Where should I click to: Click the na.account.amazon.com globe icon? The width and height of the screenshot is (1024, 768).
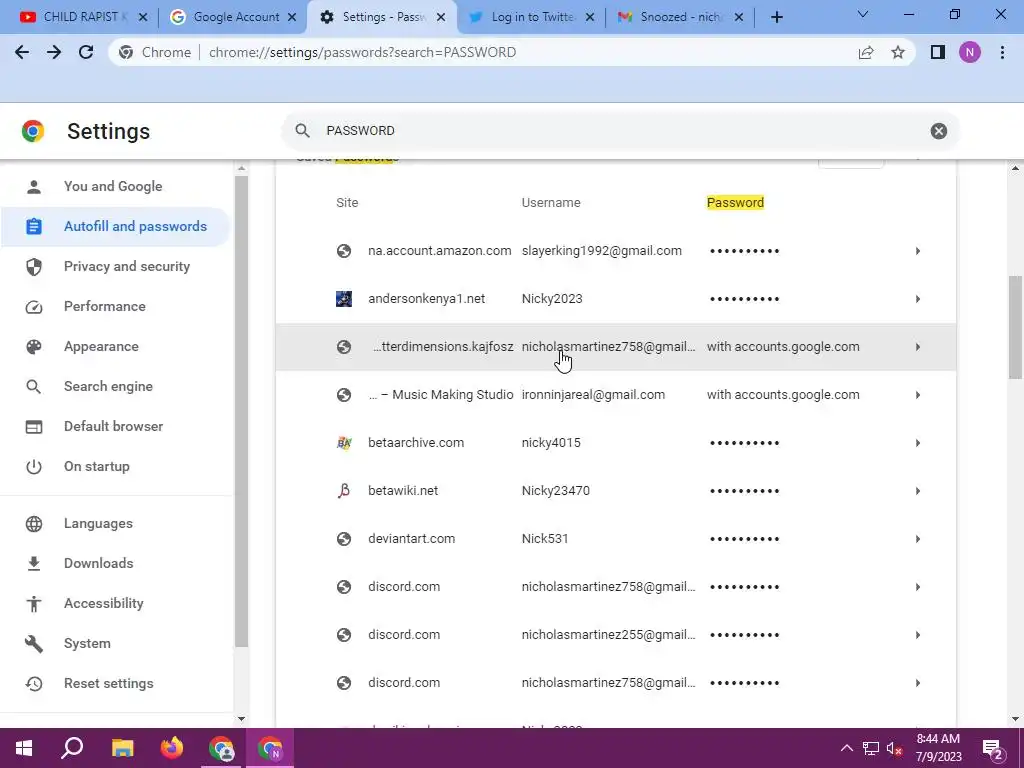[x=344, y=251]
